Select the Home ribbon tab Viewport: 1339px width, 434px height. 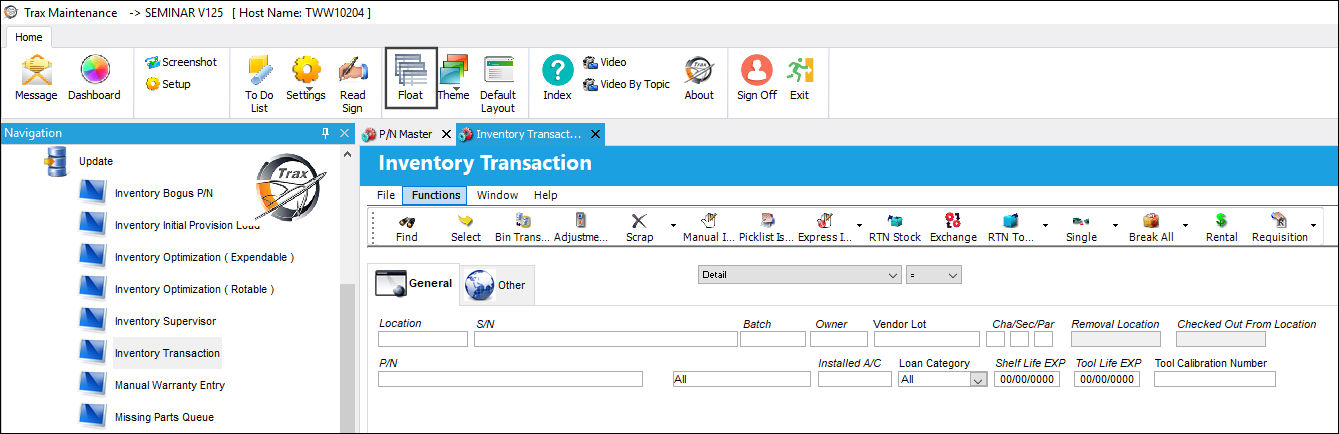click(28, 36)
